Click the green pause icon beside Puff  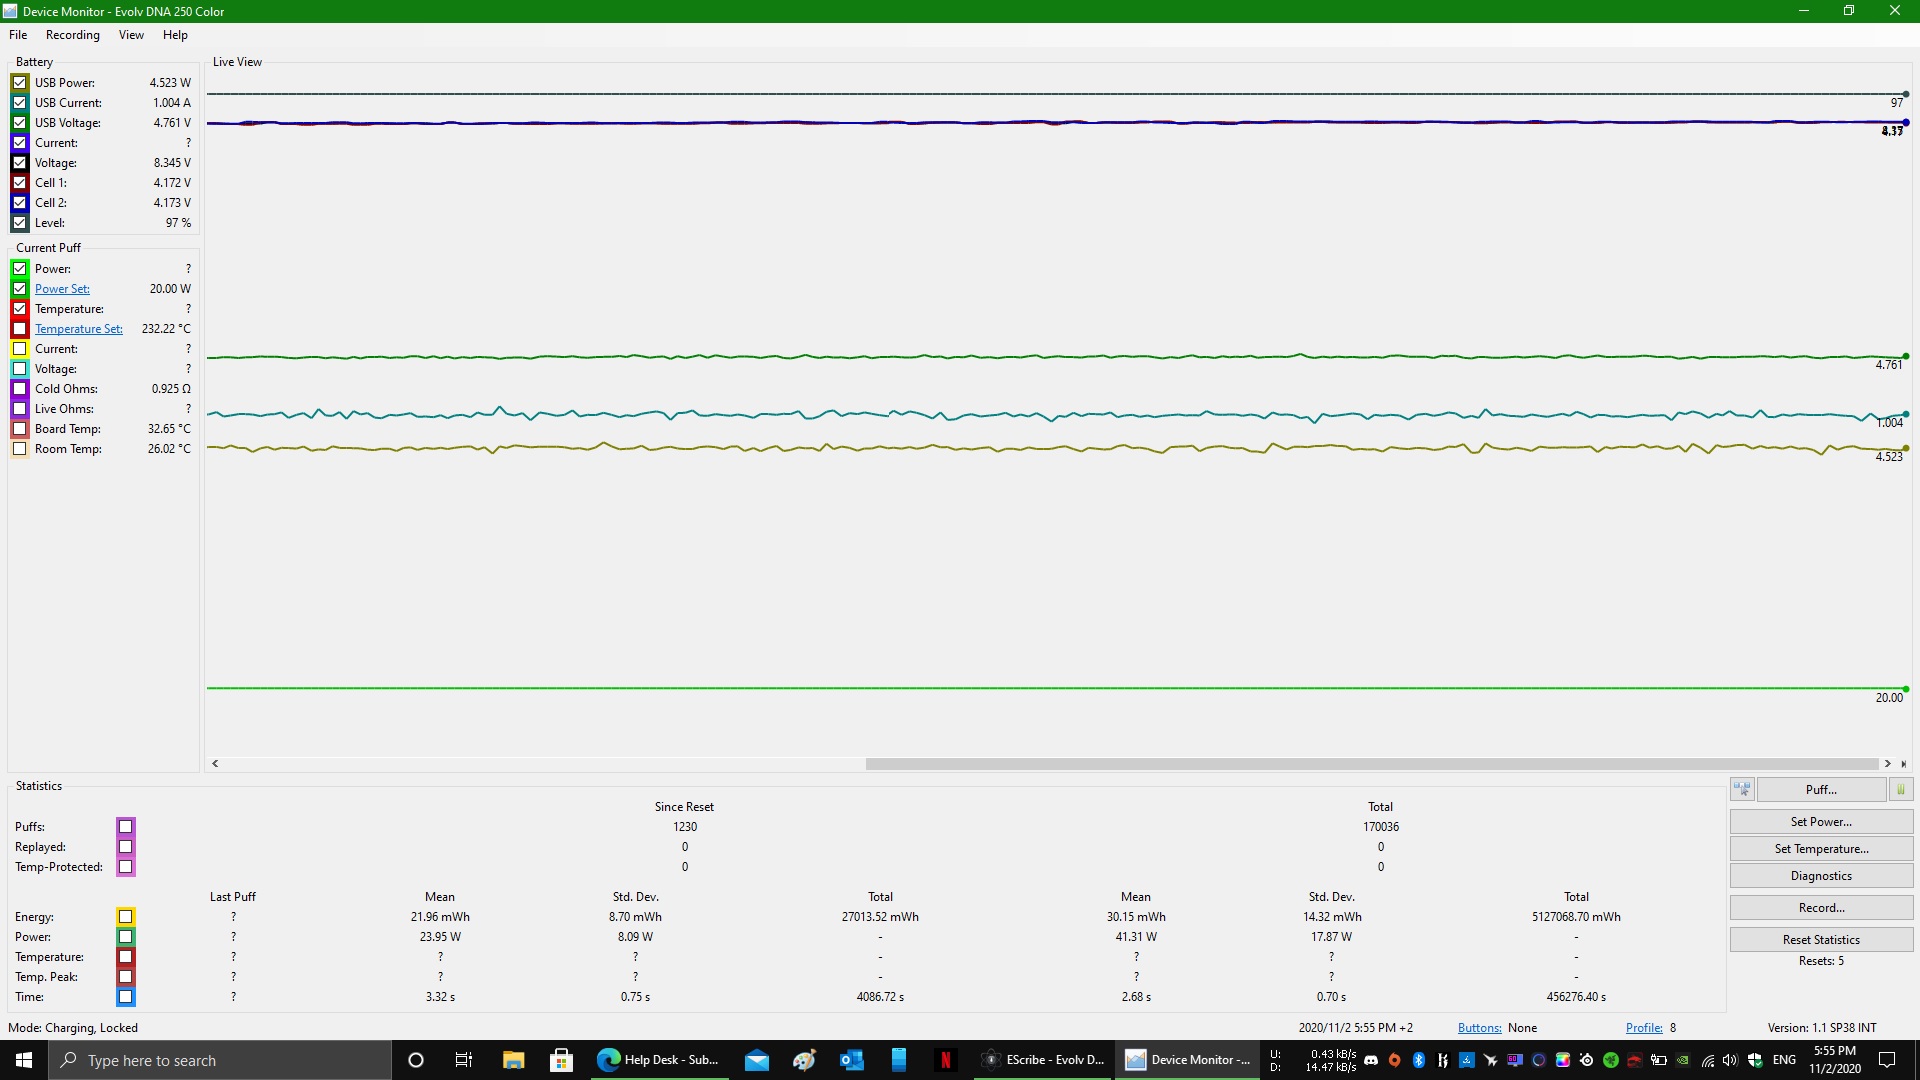point(1900,790)
